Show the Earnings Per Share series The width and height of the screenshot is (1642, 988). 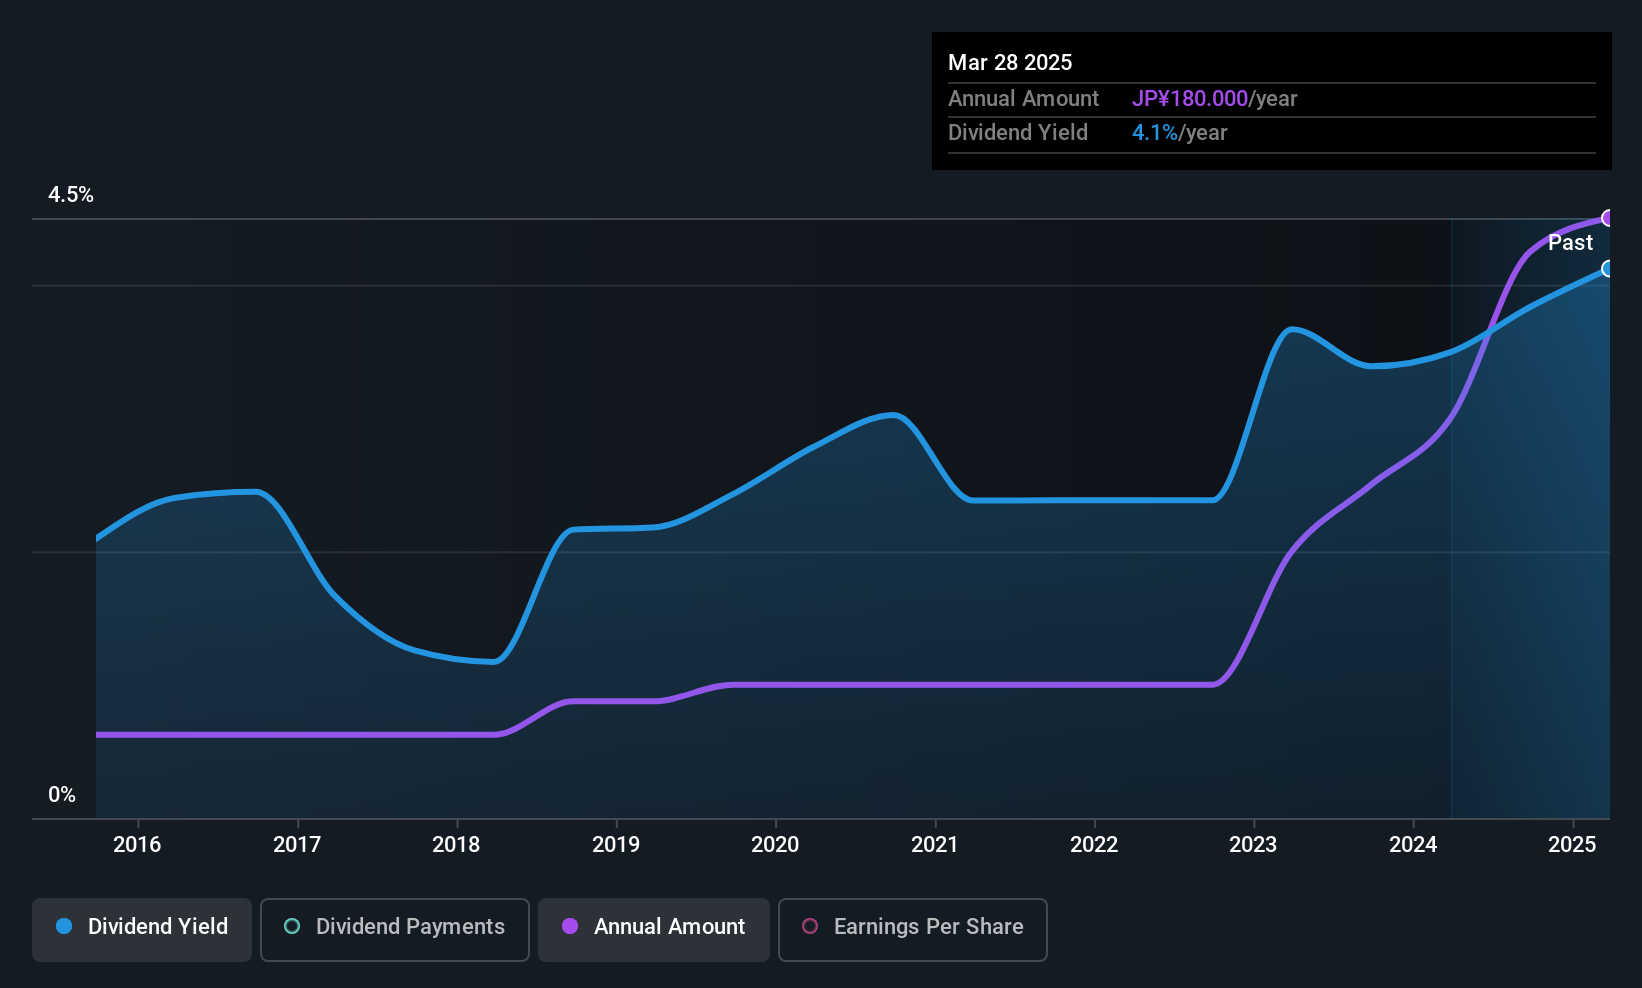[x=912, y=929]
